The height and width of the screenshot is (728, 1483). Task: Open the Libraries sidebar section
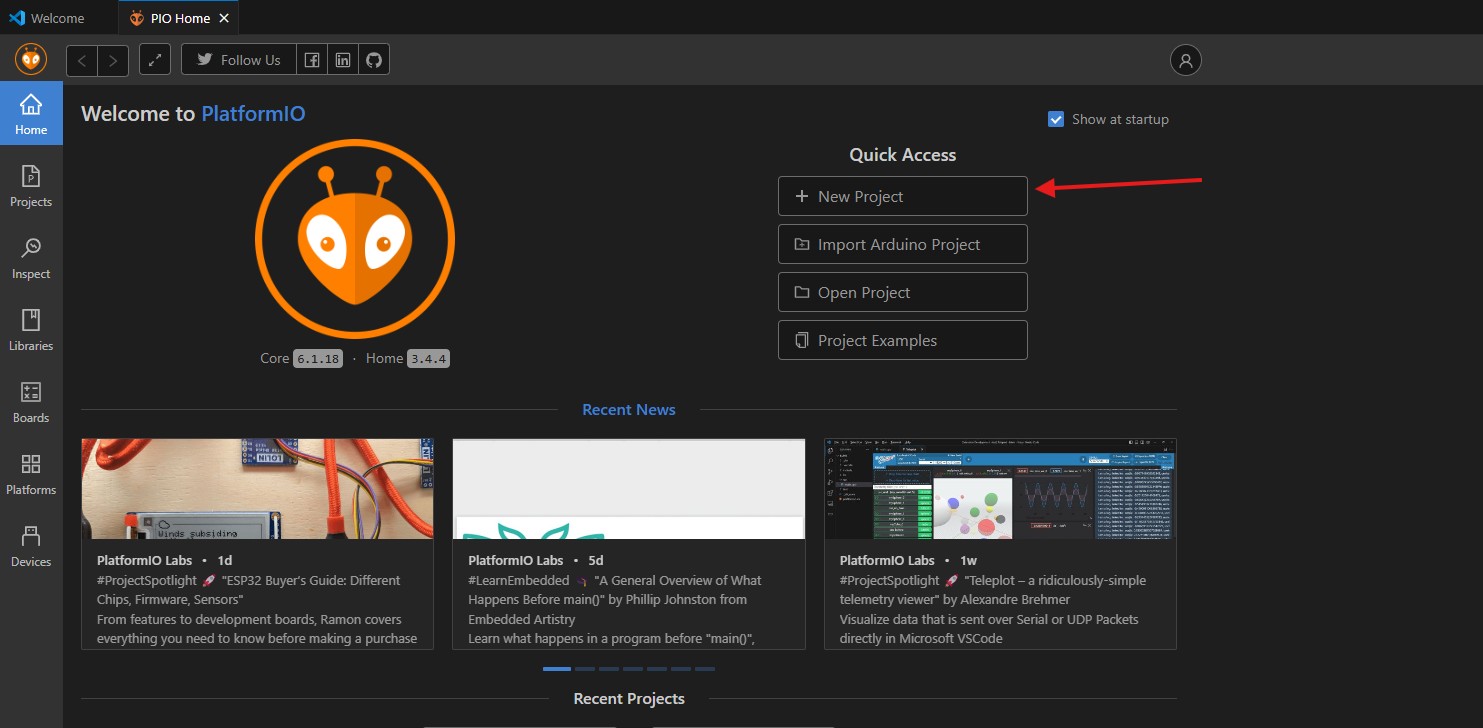[x=31, y=330]
